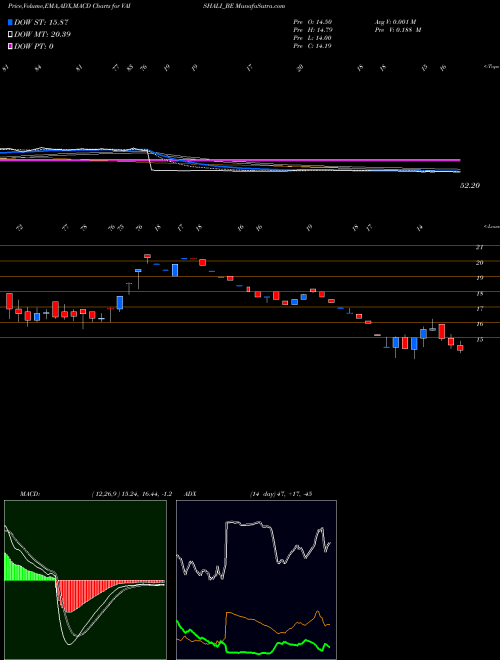Click the Pre L: 14.00 value
Image resolution: width=500 pixels, height=660 pixels.
[x=313, y=38]
